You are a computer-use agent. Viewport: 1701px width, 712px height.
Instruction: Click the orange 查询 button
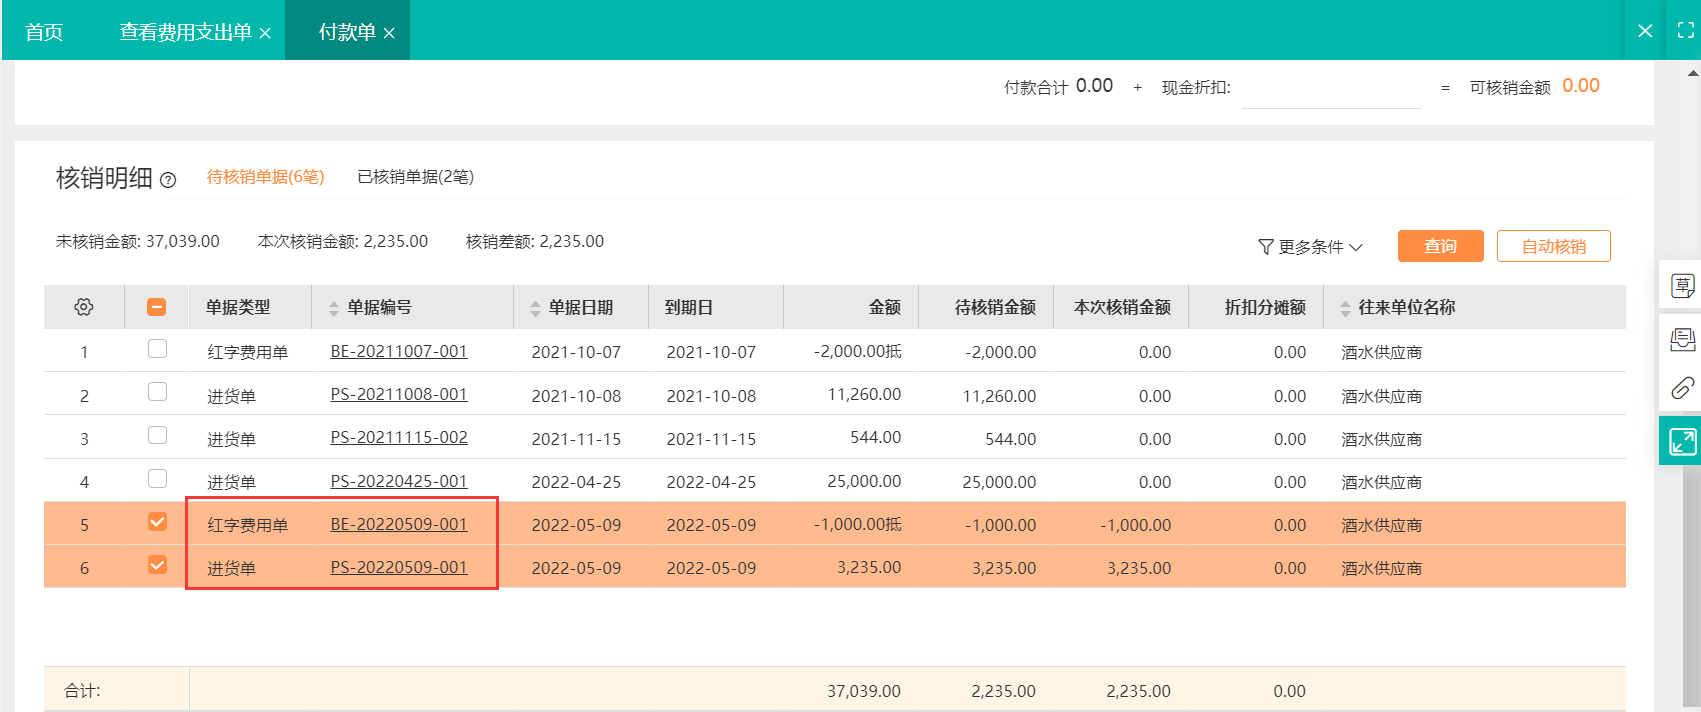(x=1440, y=246)
